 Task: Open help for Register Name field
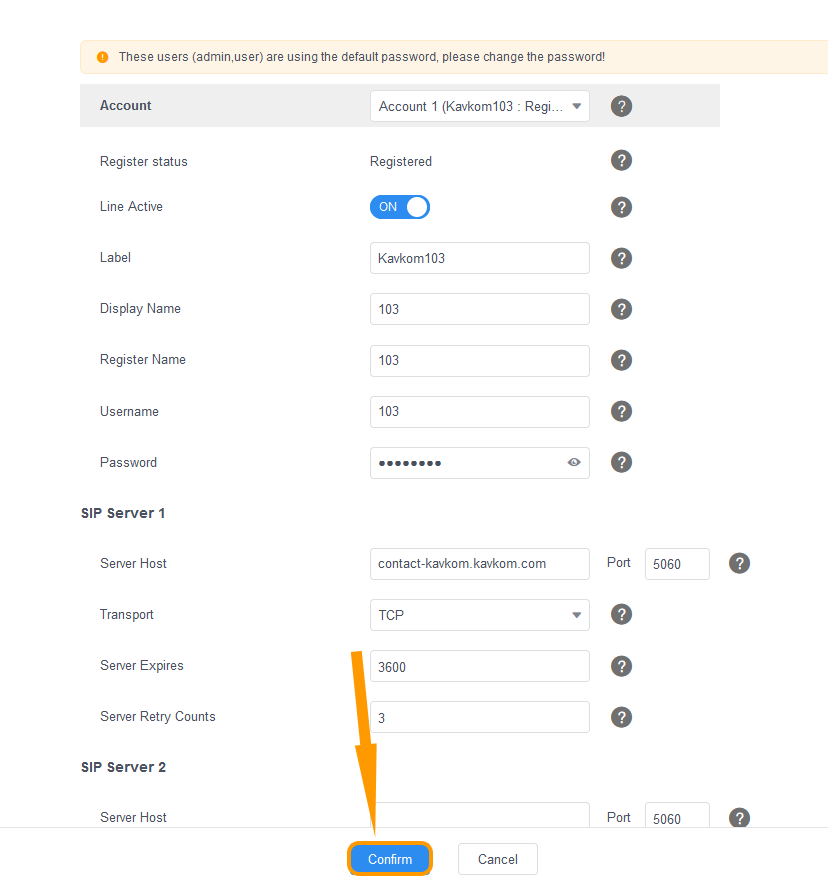621,360
